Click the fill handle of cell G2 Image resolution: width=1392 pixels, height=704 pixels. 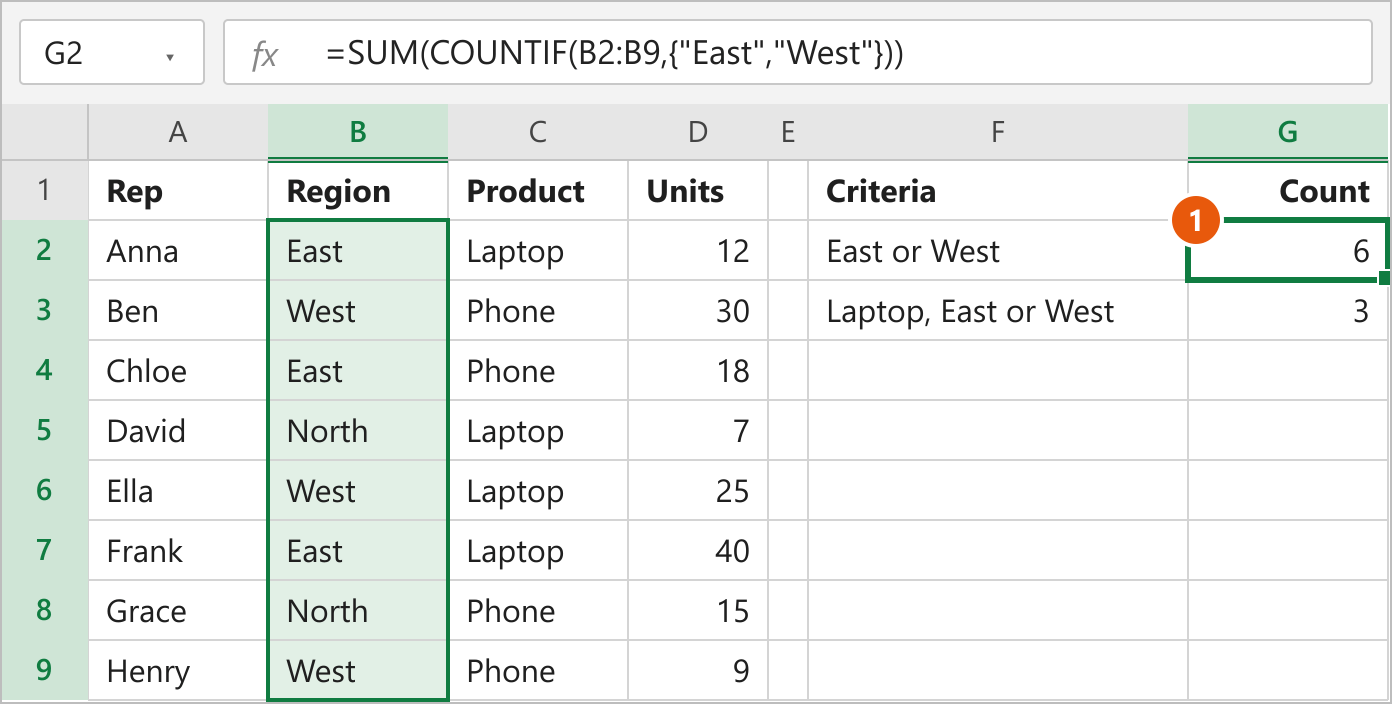[x=1384, y=278]
